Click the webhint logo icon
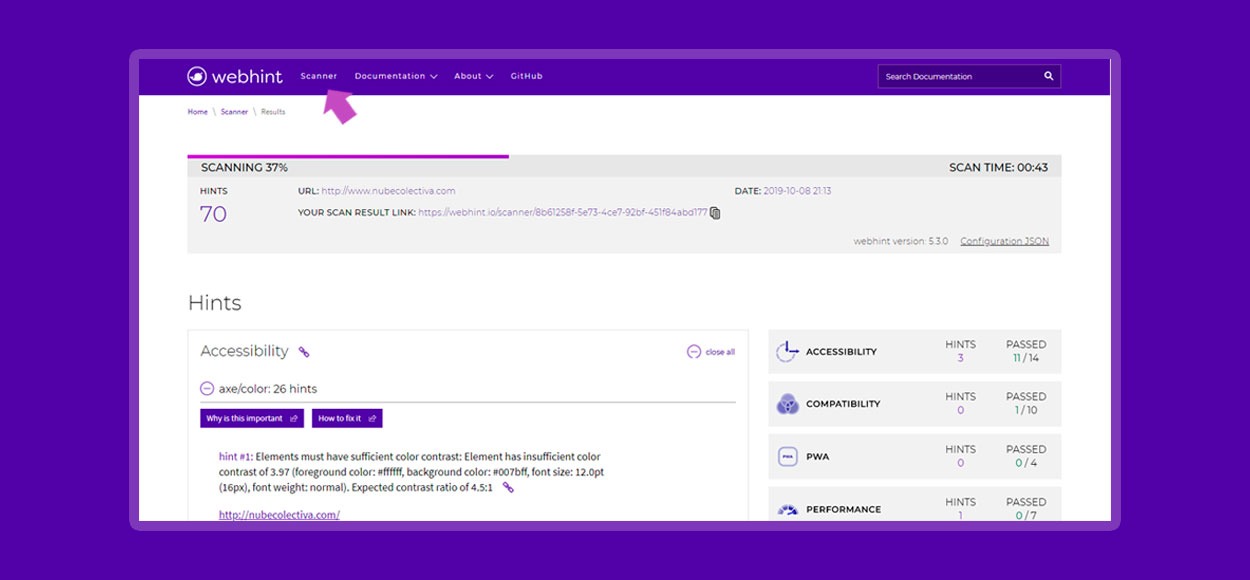This screenshot has height=580, width=1250. (197, 76)
